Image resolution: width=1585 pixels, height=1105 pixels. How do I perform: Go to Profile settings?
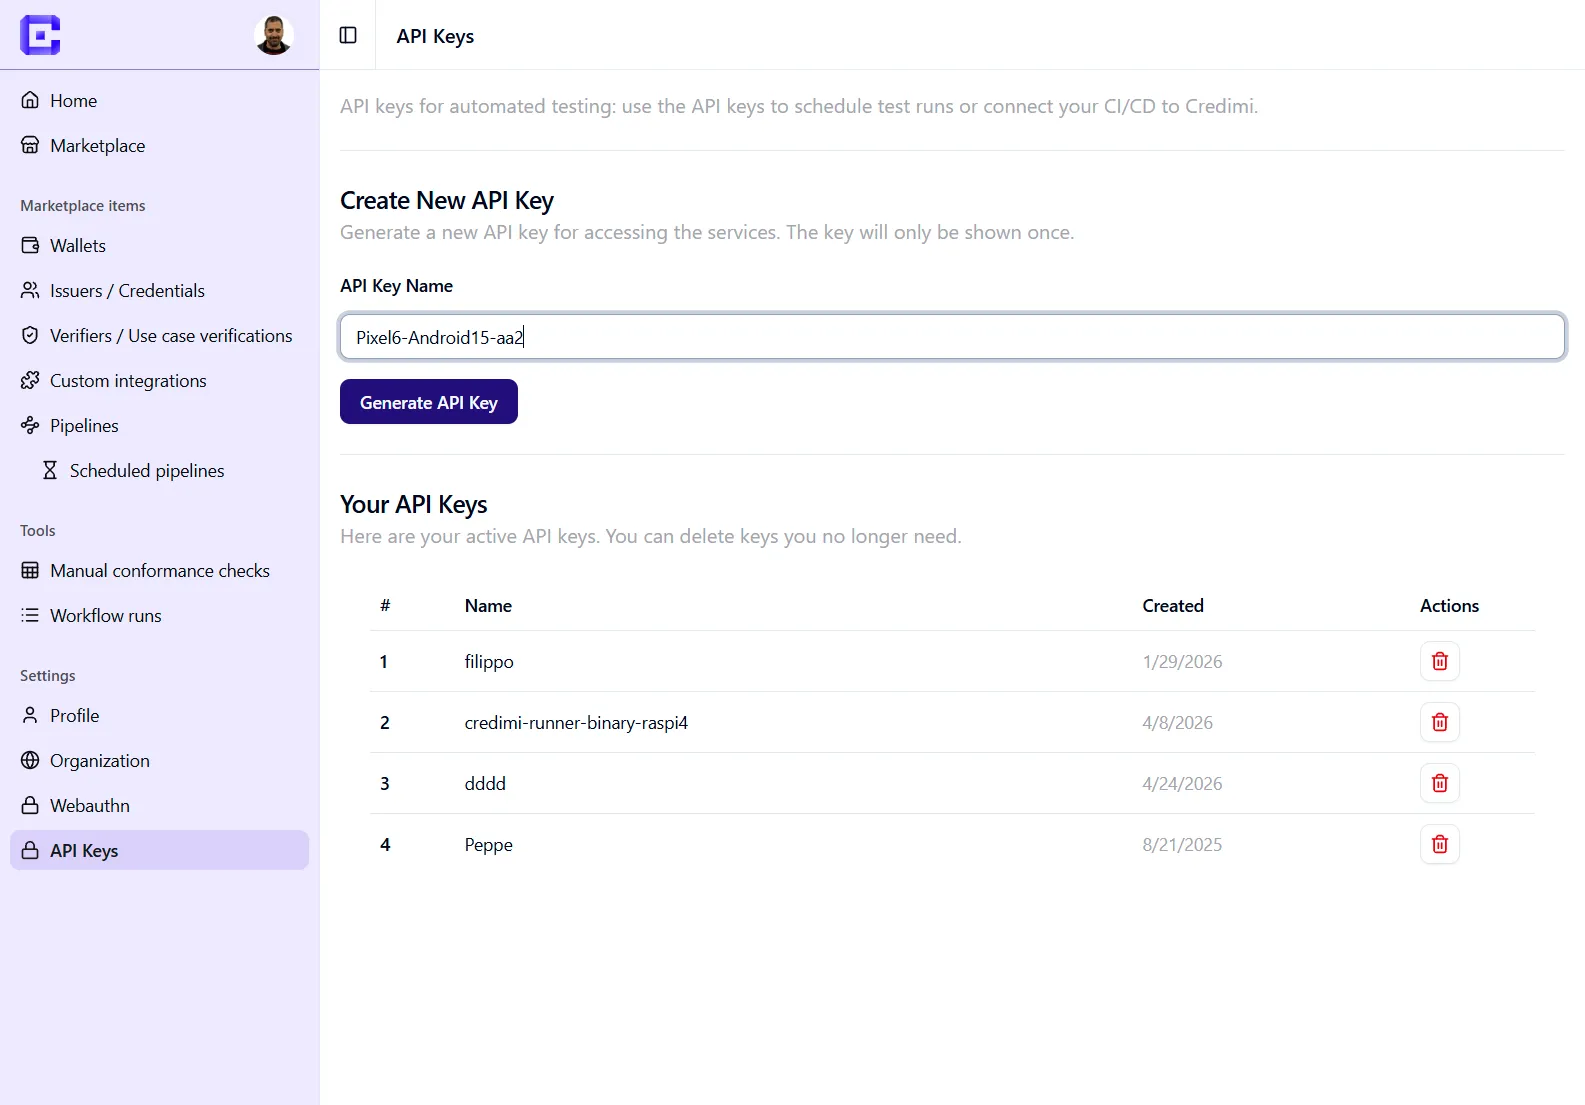pyautogui.click(x=159, y=715)
